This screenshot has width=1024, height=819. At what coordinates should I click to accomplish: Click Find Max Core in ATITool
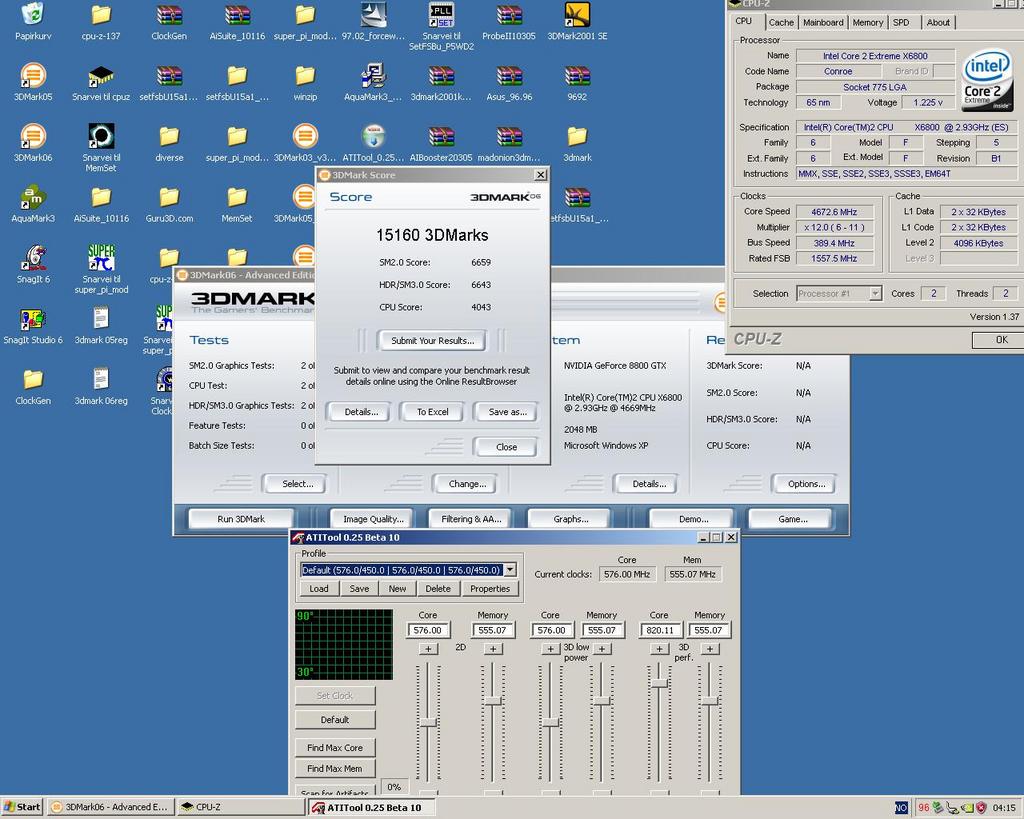click(335, 747)
